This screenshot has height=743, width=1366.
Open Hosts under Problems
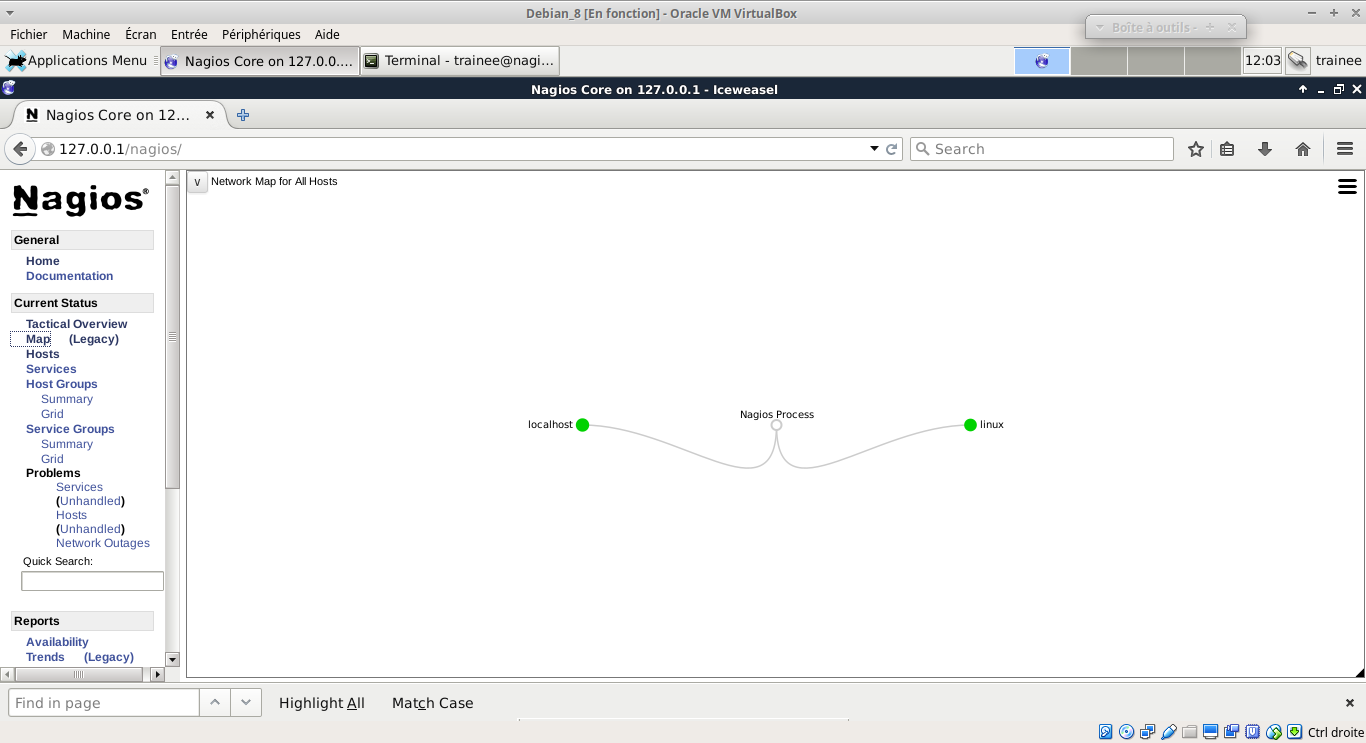pos(71,515)
